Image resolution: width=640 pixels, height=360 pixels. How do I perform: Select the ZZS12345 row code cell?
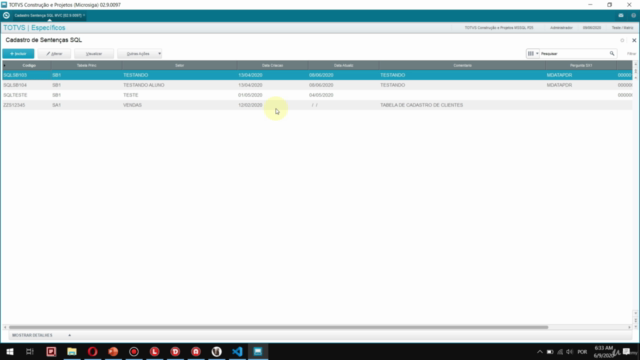coord(14,105)
